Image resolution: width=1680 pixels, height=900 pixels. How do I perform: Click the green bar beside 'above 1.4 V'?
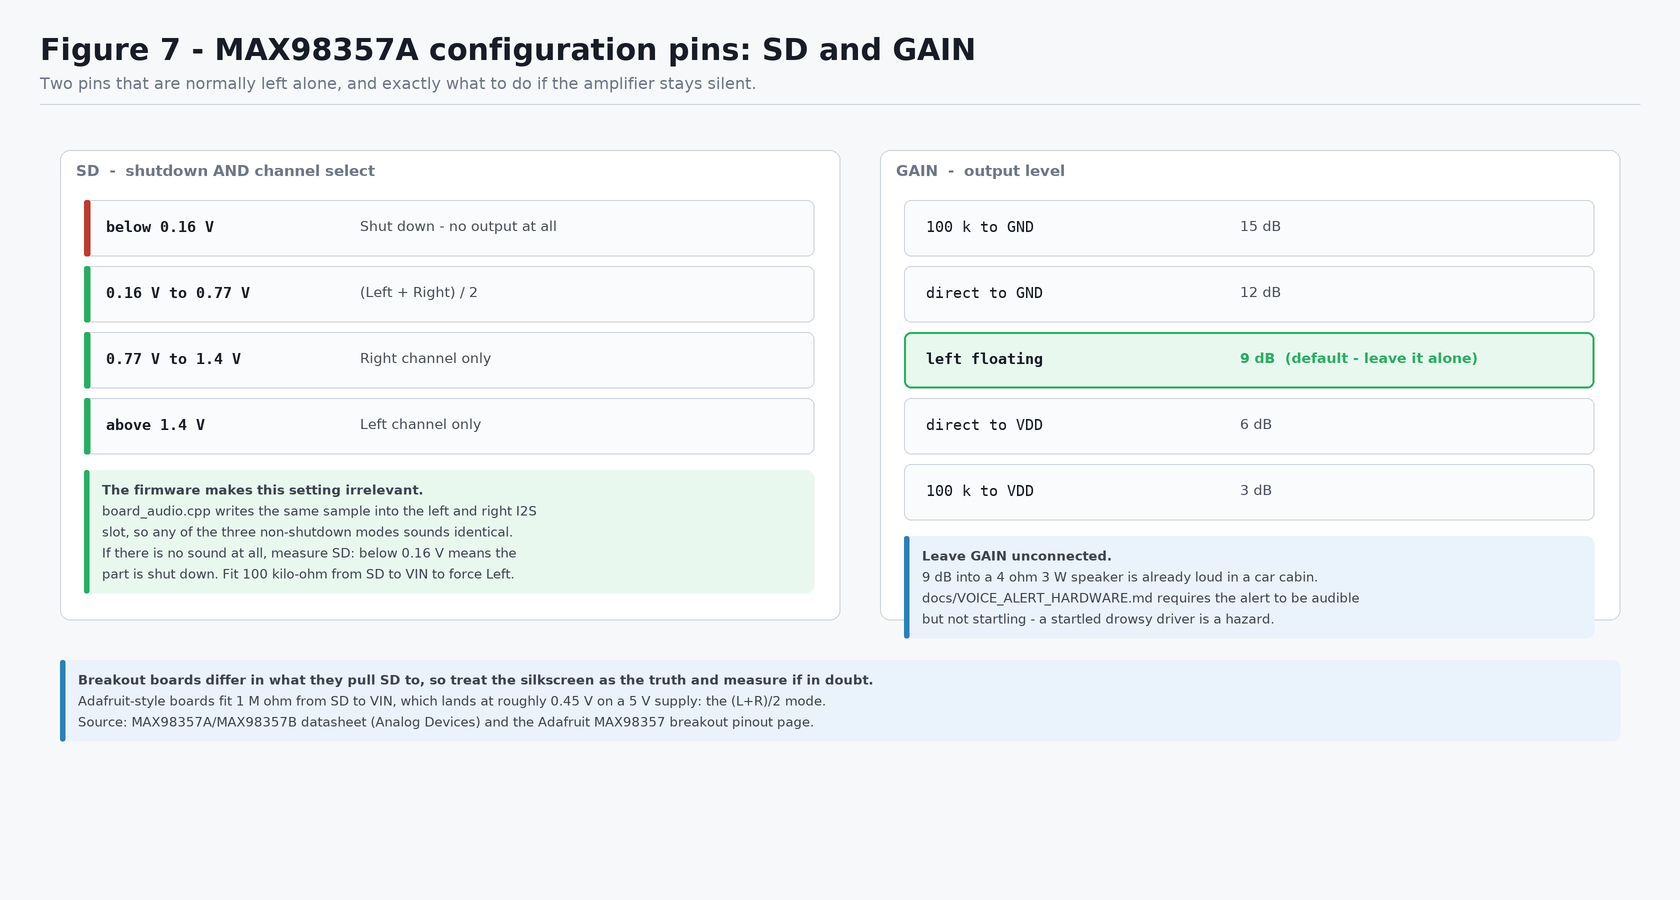tap(87, 426)
